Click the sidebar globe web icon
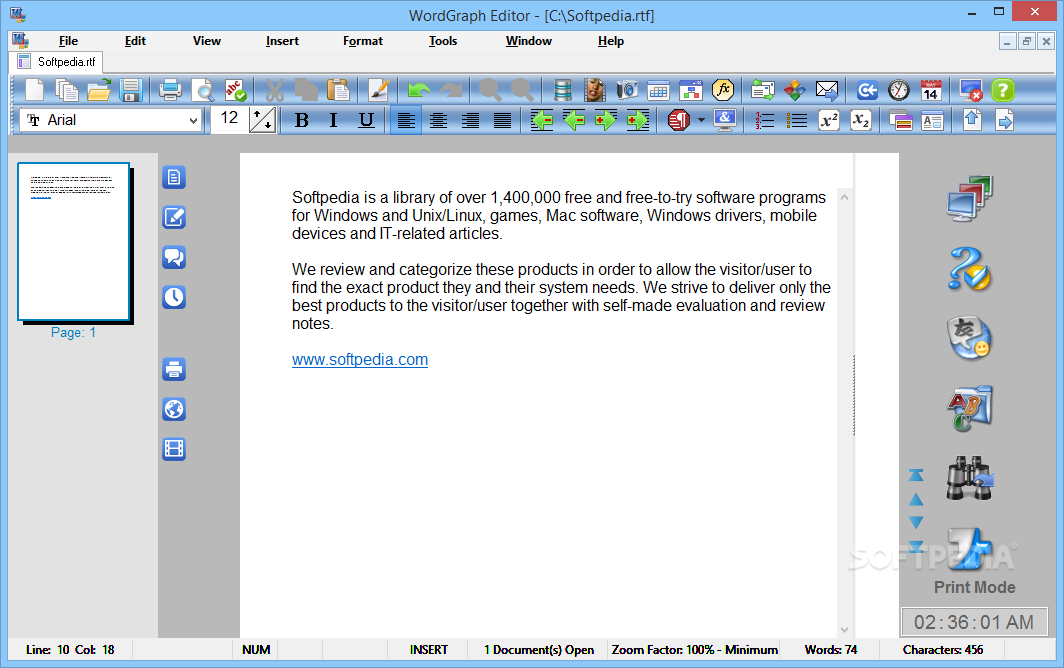 [174, 409]
